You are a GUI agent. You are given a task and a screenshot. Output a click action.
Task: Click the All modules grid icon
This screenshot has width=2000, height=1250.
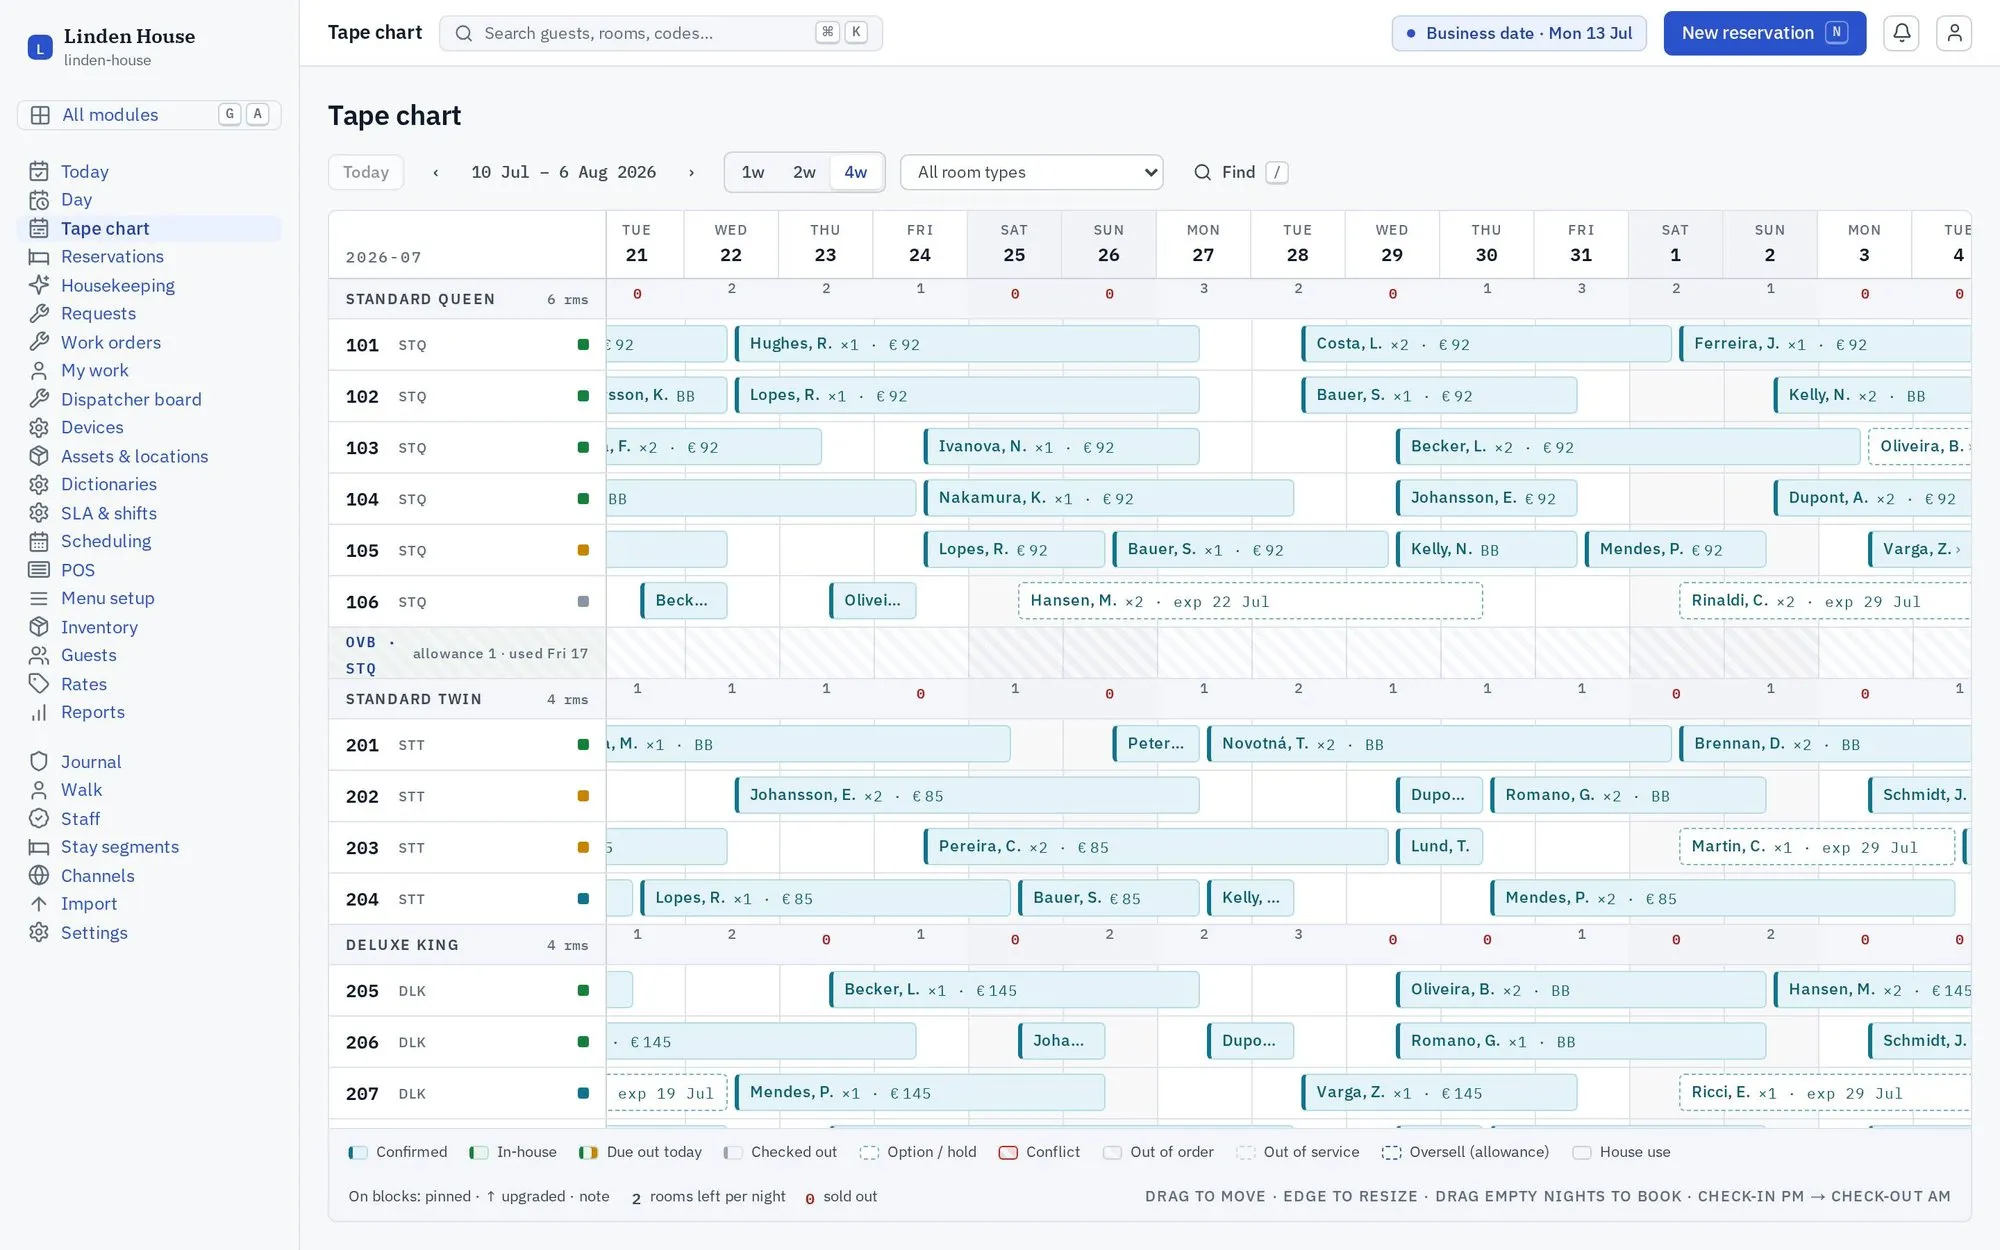click(40, 115)
